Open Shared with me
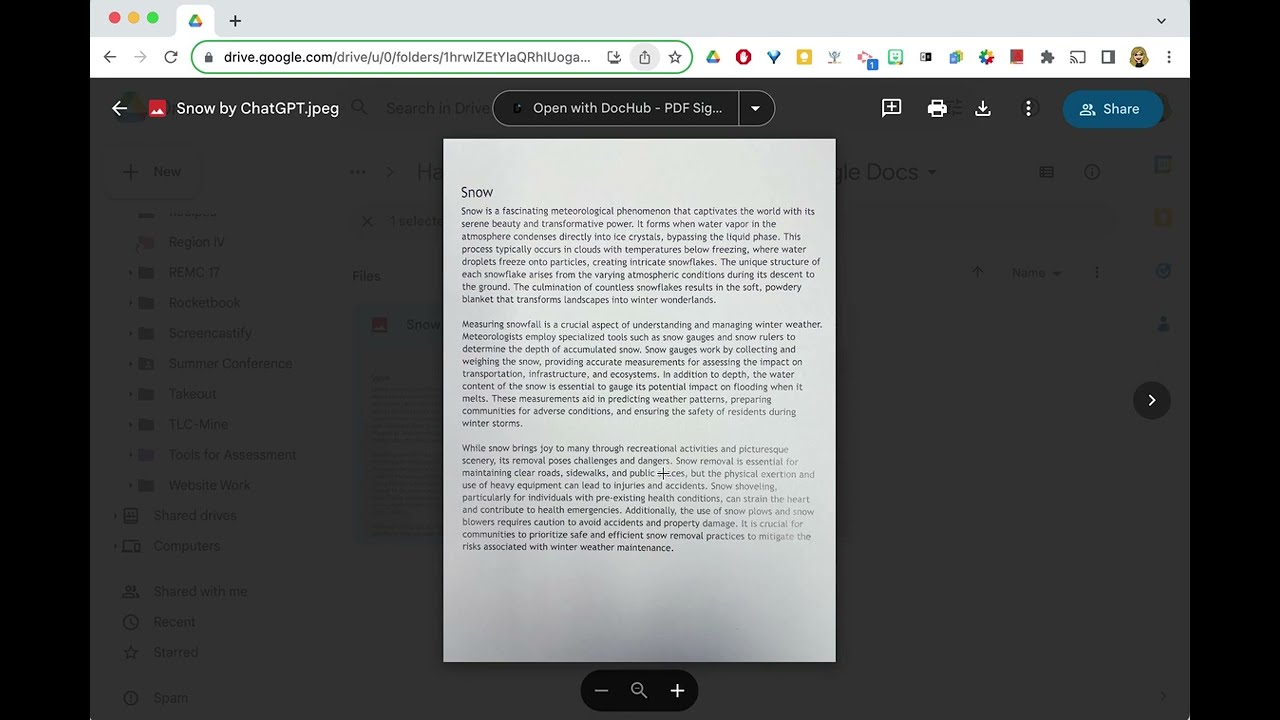1280x720 pixels. (200, 591)
